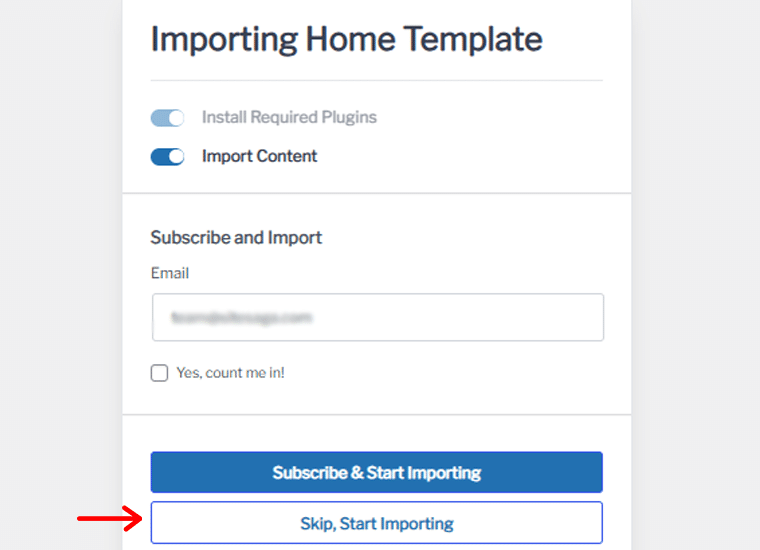The width and height of the screenshot is (760, 550).
Task: Turn off the Import Content switch
Action: pos(167,157)
